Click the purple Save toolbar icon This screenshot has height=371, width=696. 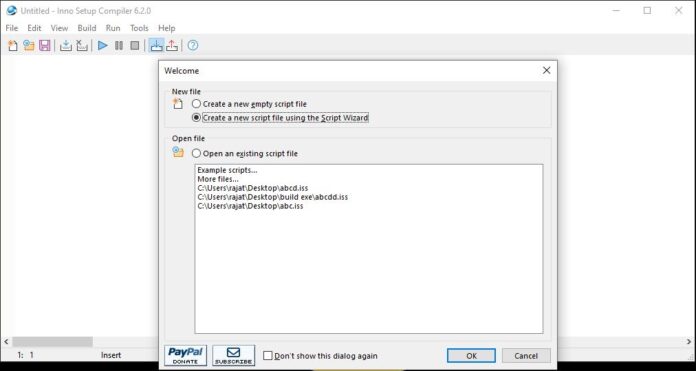(x=44, y=45)
